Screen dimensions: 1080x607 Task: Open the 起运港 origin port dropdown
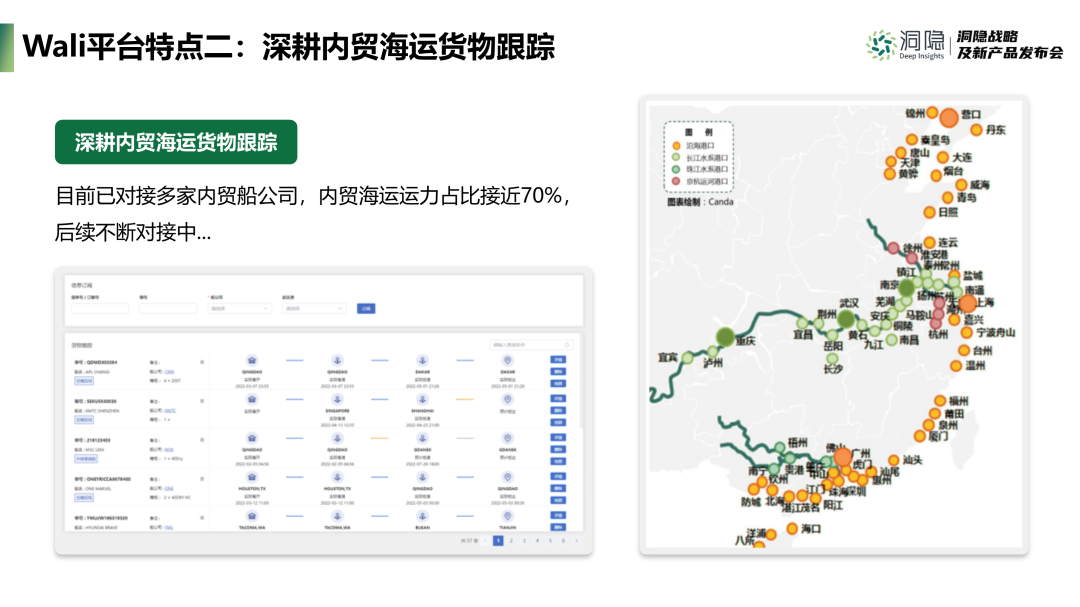click(315, 308)
